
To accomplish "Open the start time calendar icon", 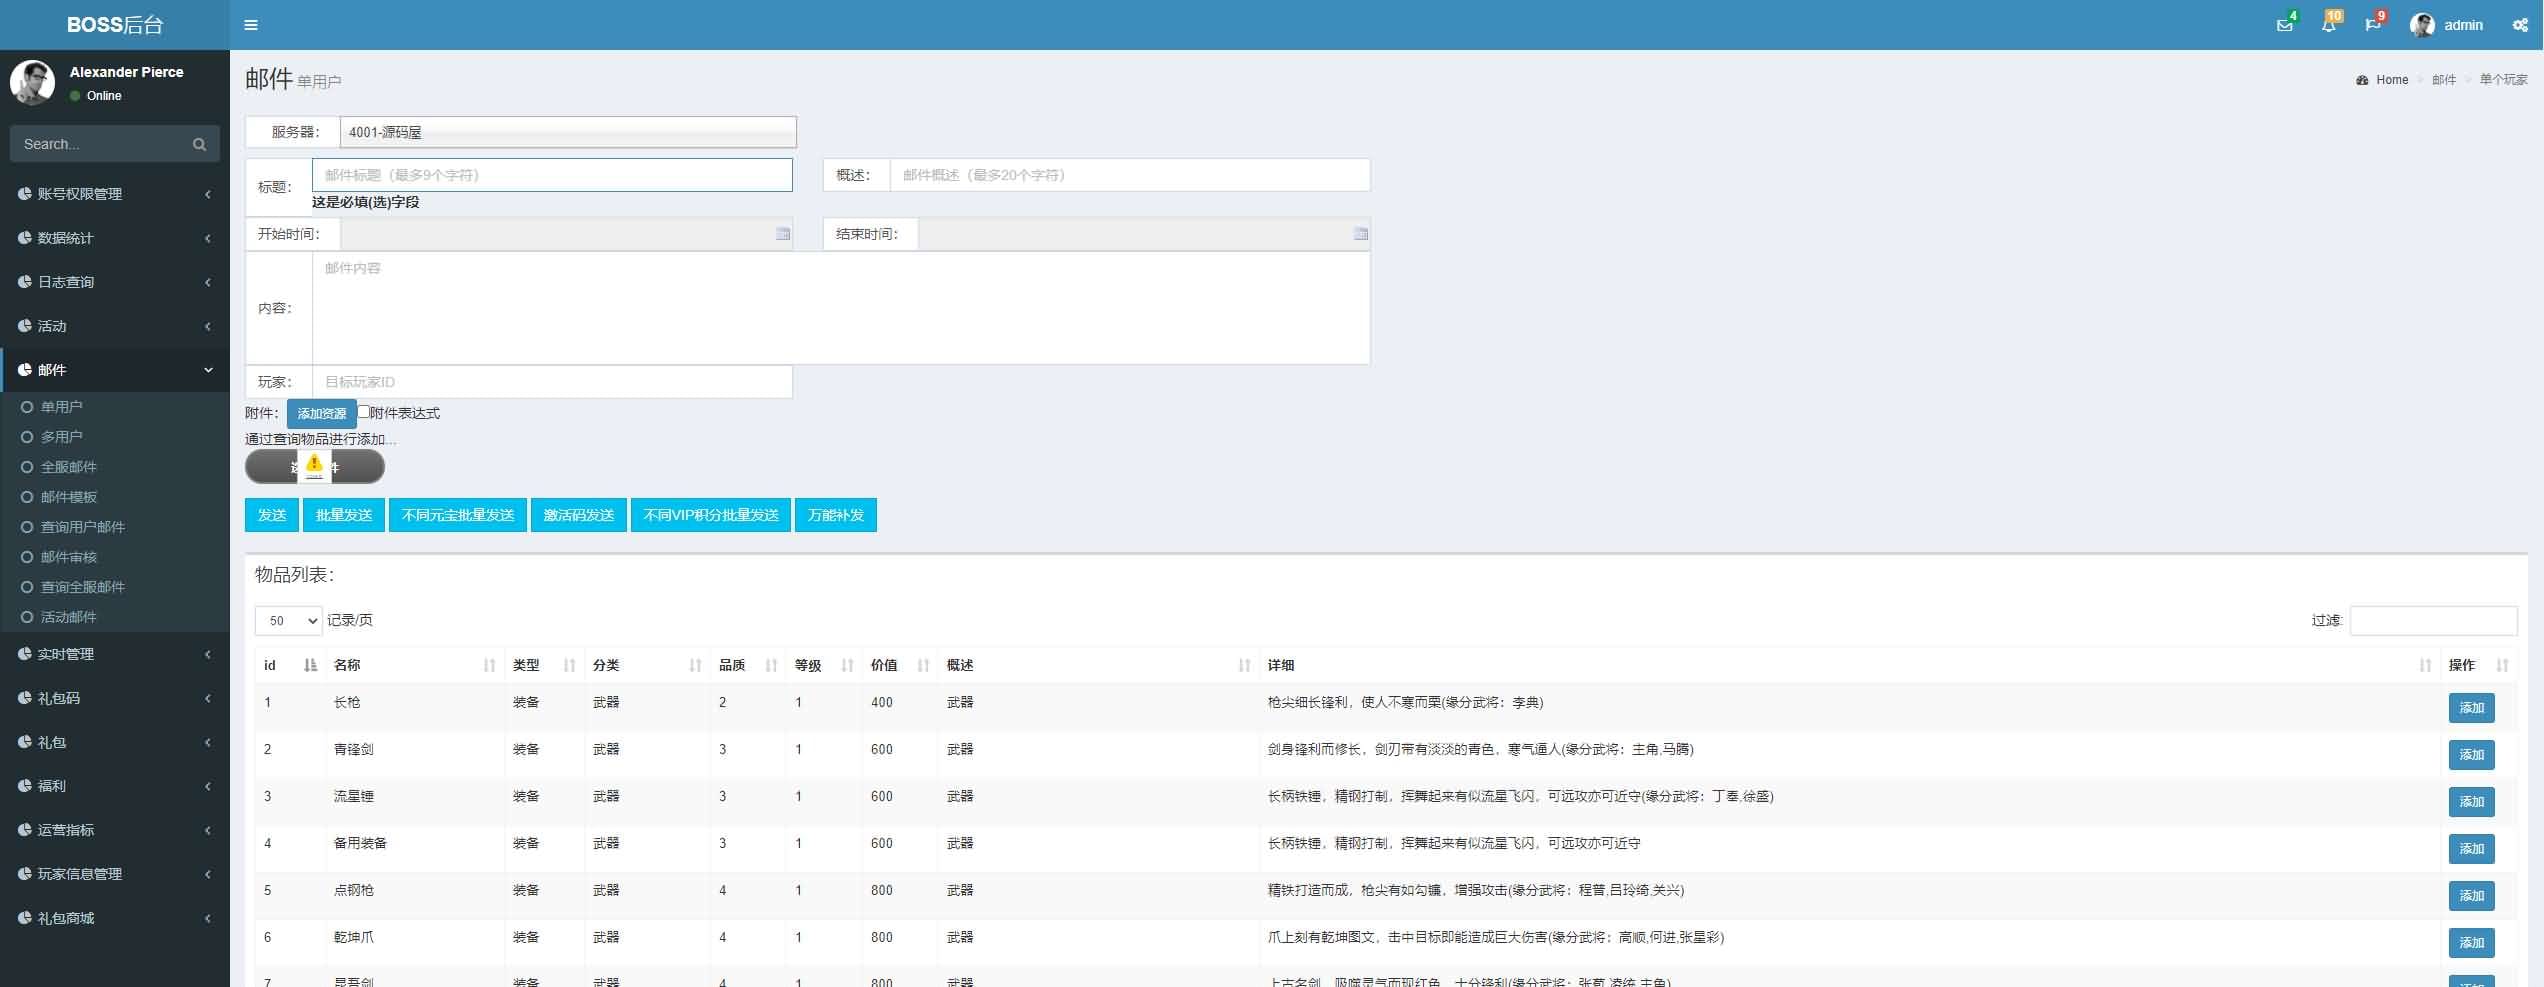I will [783, 234].
